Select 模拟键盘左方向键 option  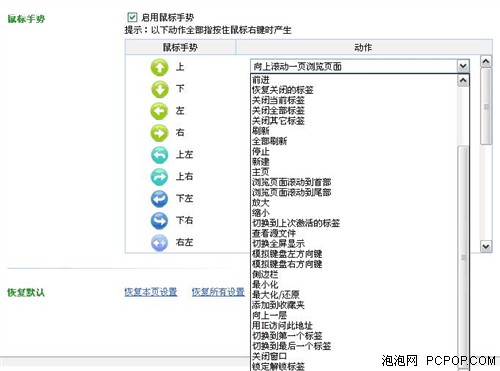click(287, 254)
